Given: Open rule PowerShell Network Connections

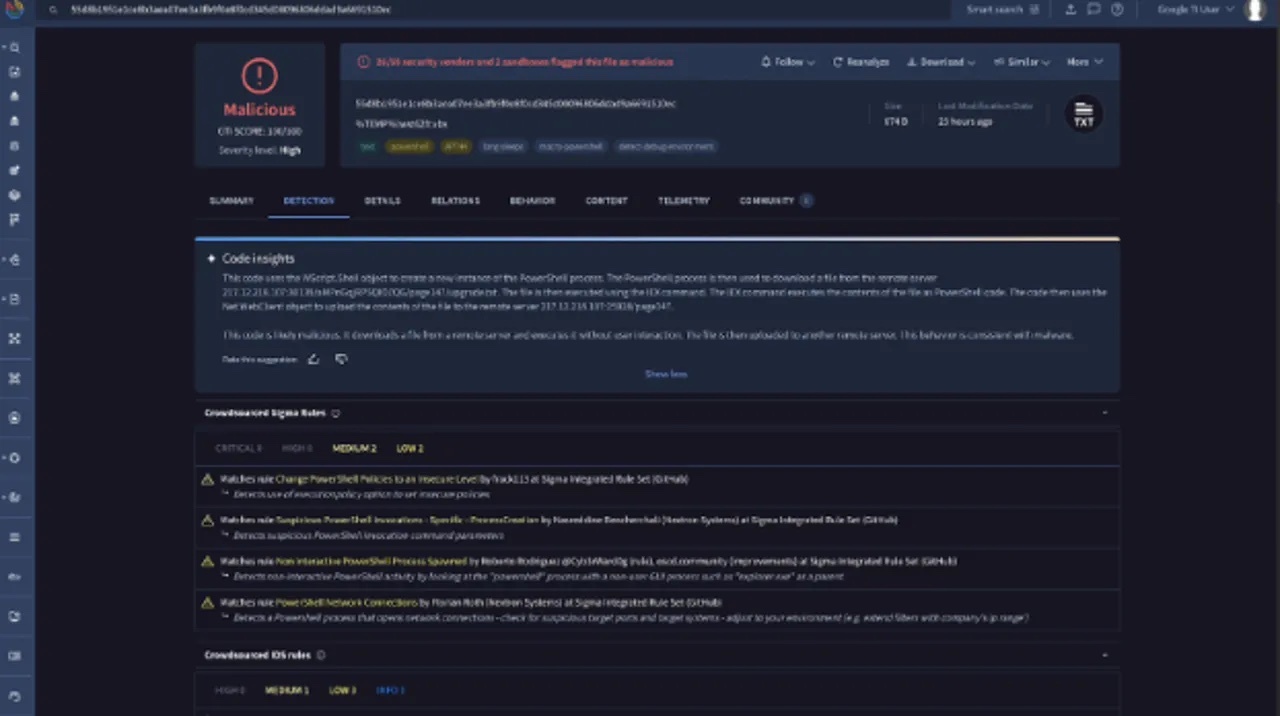Looking at the screenshot, I should pos(346,603).
